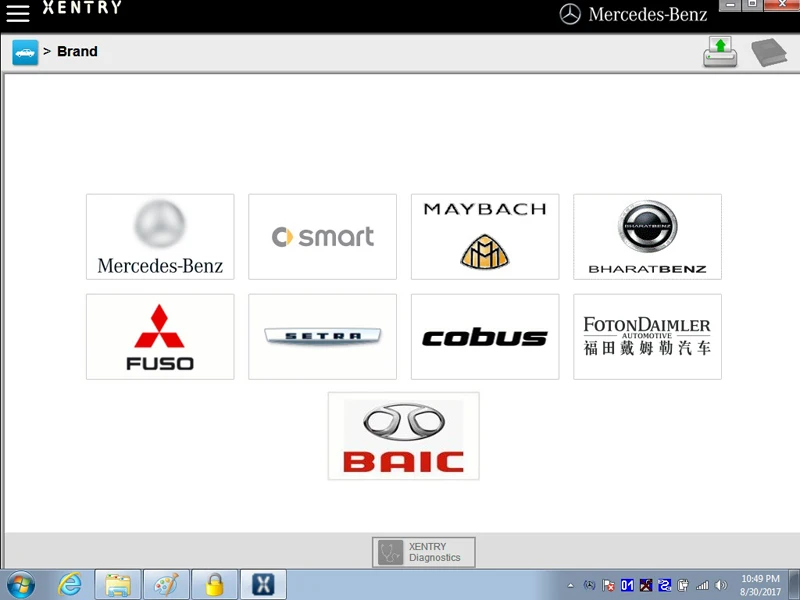Pick the BharatBenz brand tile
Viewport: 800px width, 600px height.
tap(647, 237)
